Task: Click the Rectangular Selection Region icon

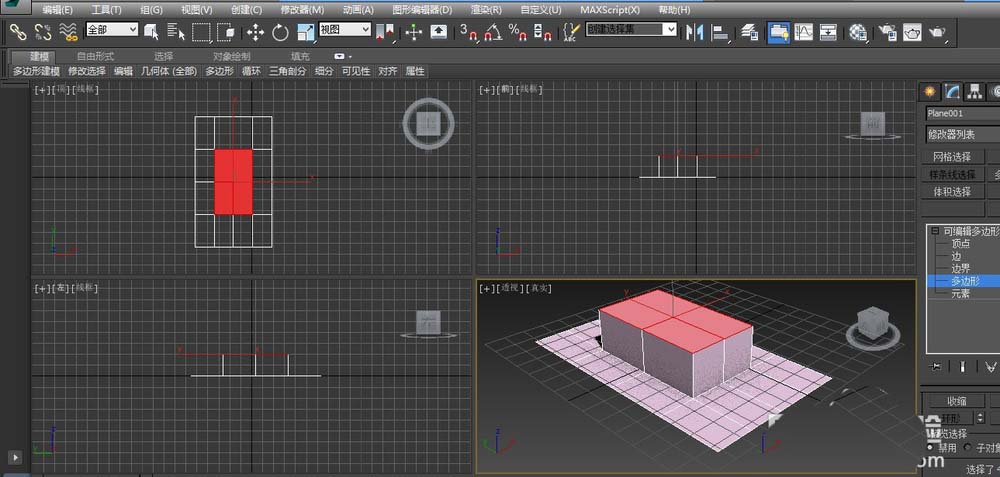Action: [201, 31]
